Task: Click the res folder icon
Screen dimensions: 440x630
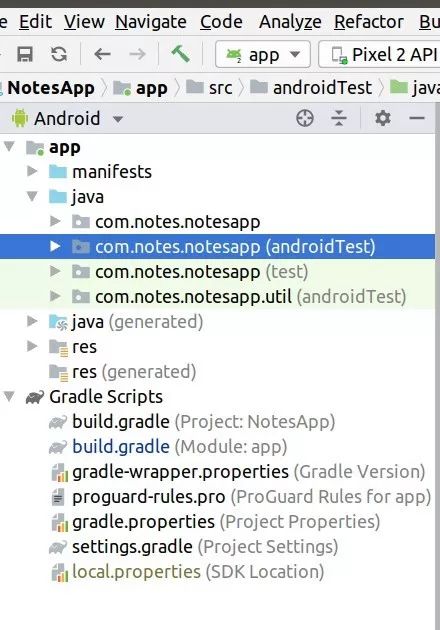Action: 58,348
